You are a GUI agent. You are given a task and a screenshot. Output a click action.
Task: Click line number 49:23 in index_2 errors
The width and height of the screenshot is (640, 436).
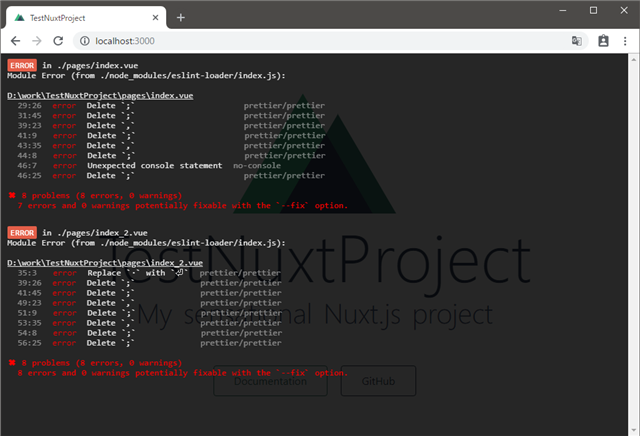(x=29, y=303)
